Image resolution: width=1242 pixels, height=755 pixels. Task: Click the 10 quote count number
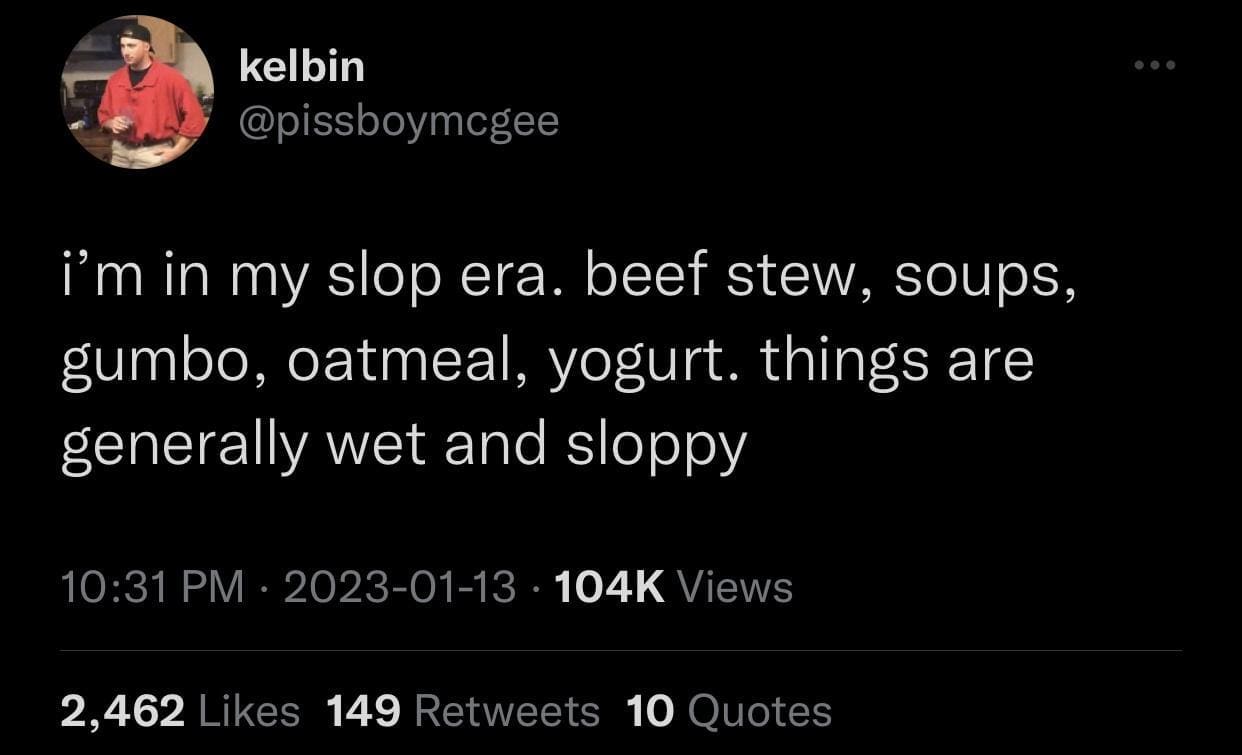coord(650,711)
